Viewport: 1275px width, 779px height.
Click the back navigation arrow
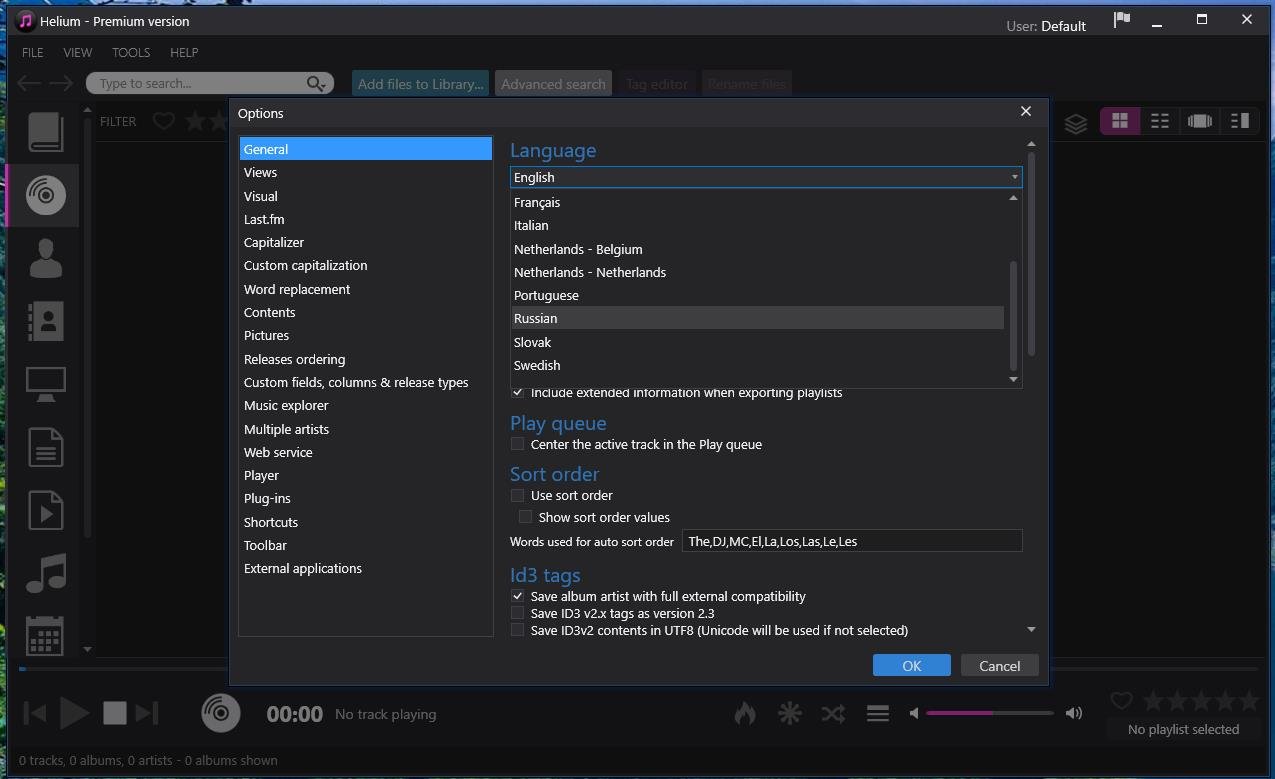29,84
